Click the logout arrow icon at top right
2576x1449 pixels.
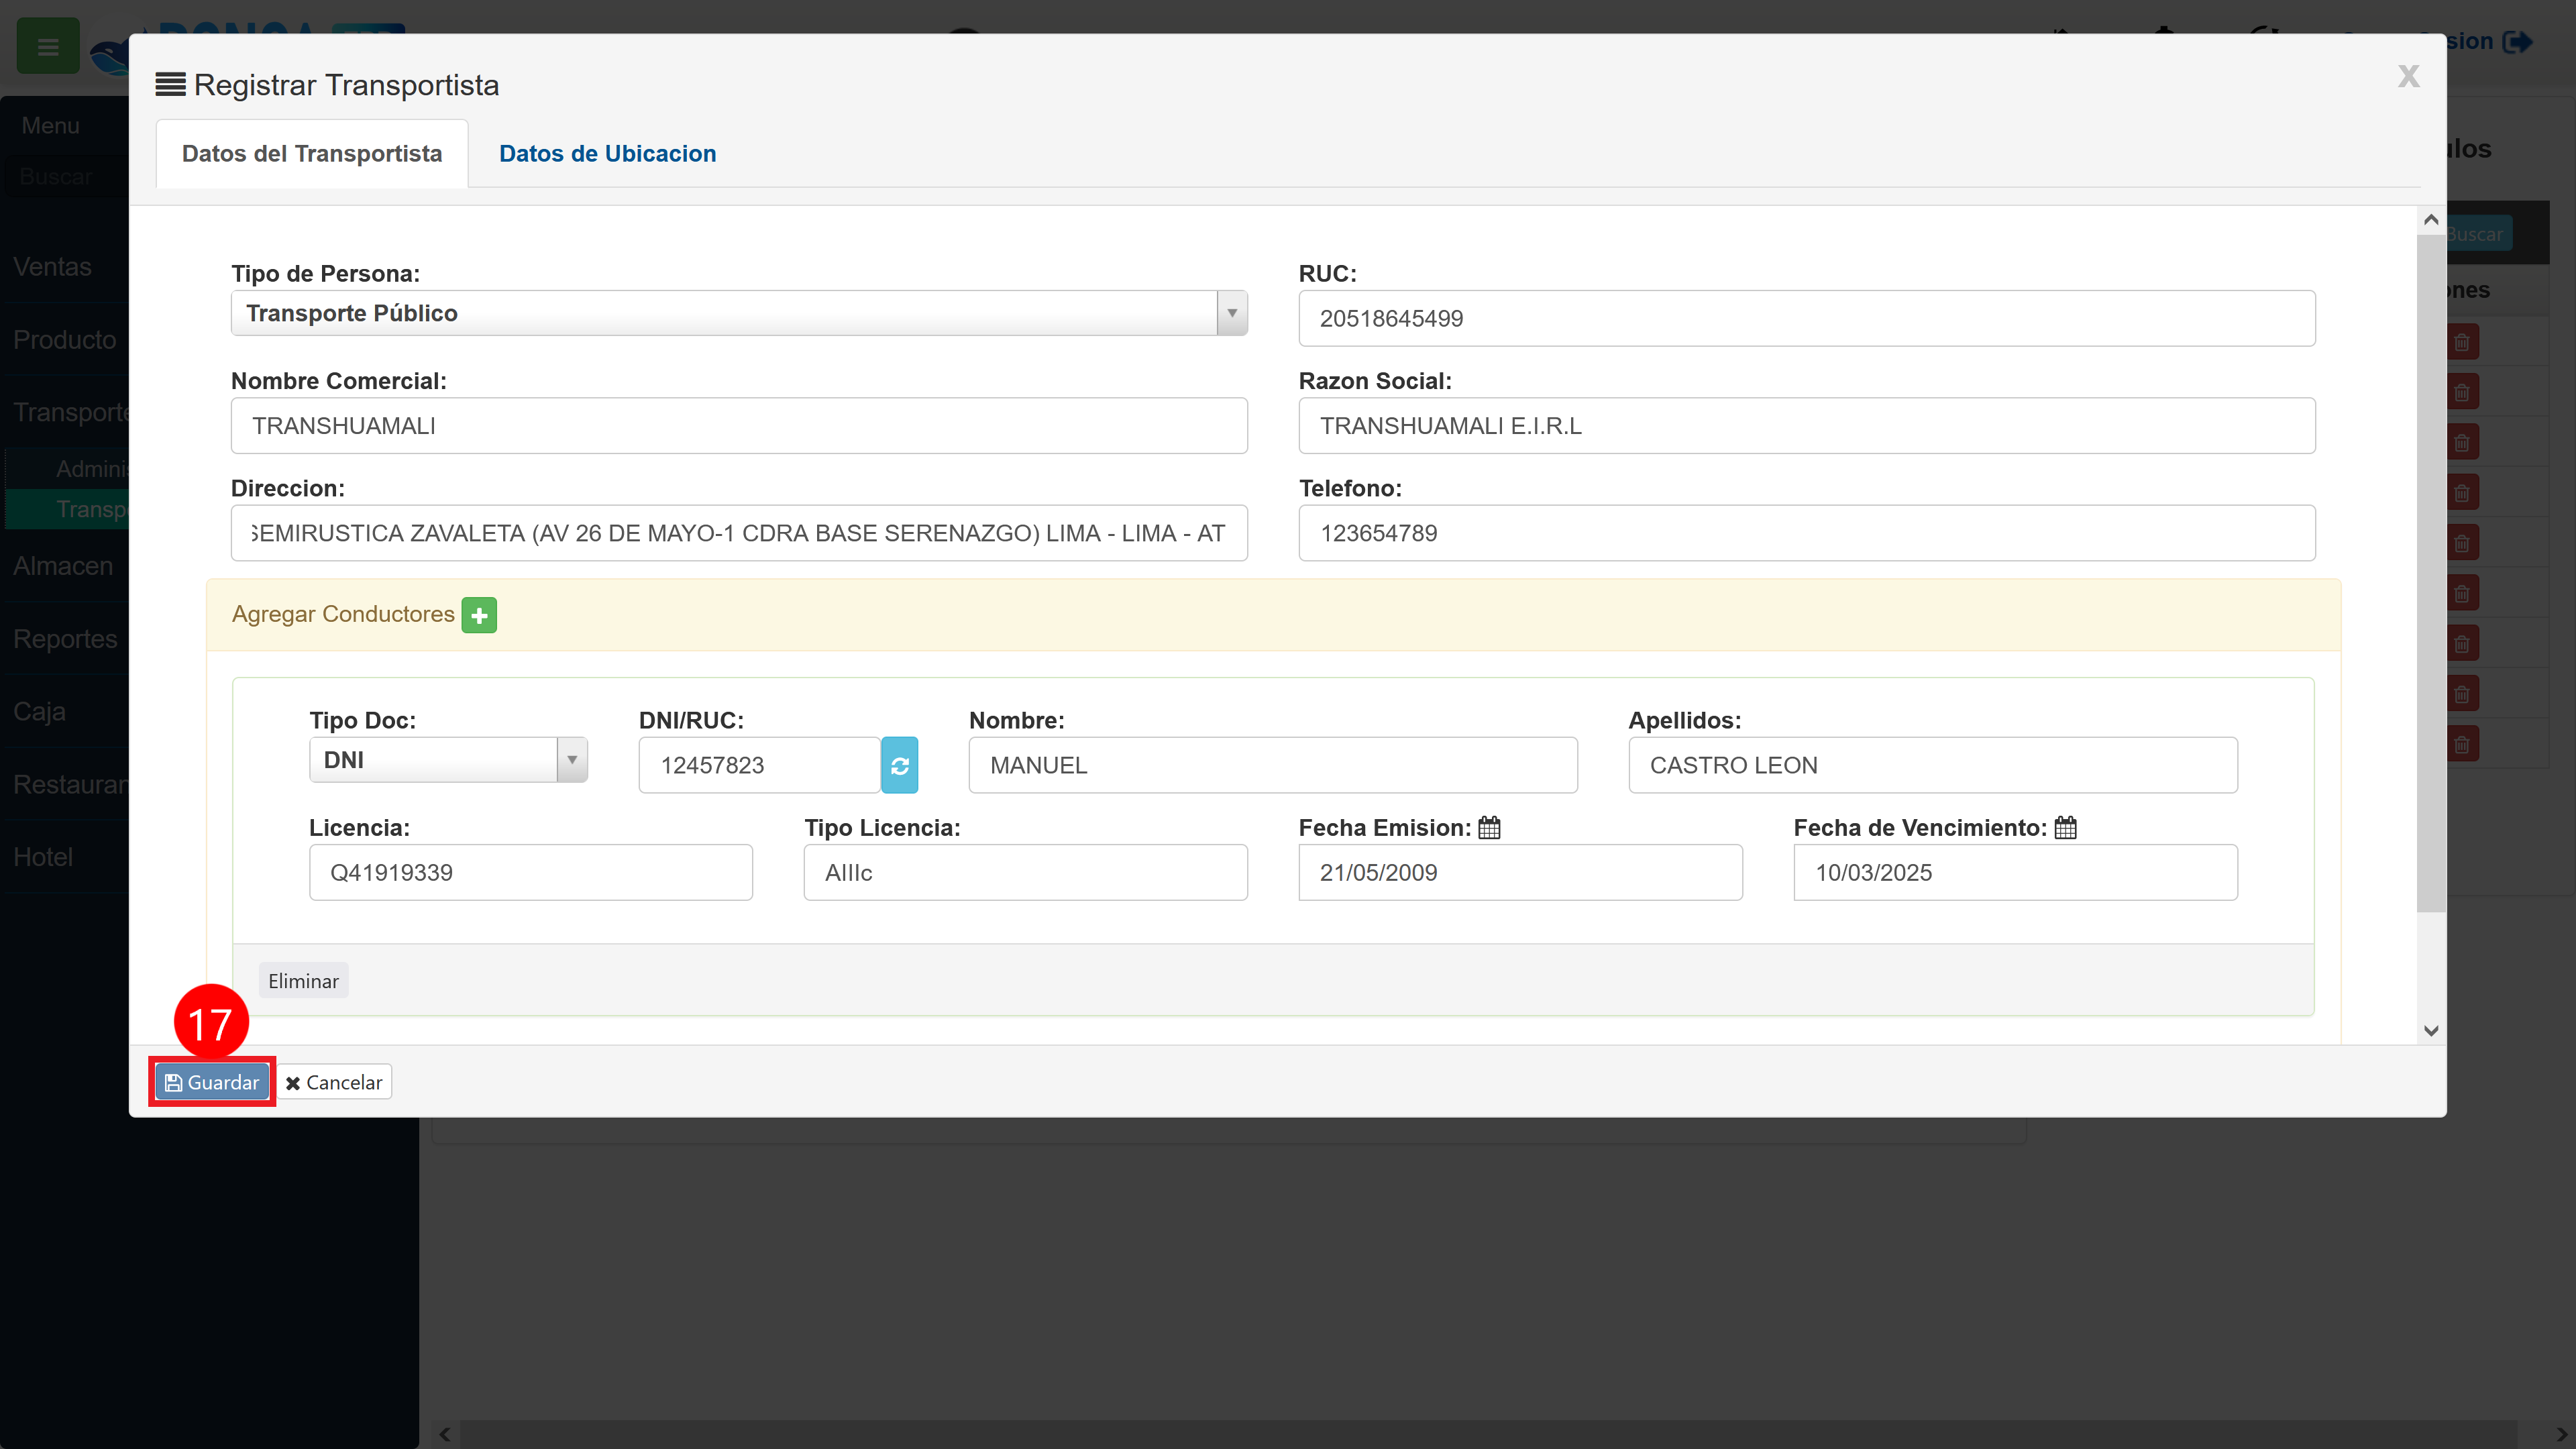coord(2517,42)
